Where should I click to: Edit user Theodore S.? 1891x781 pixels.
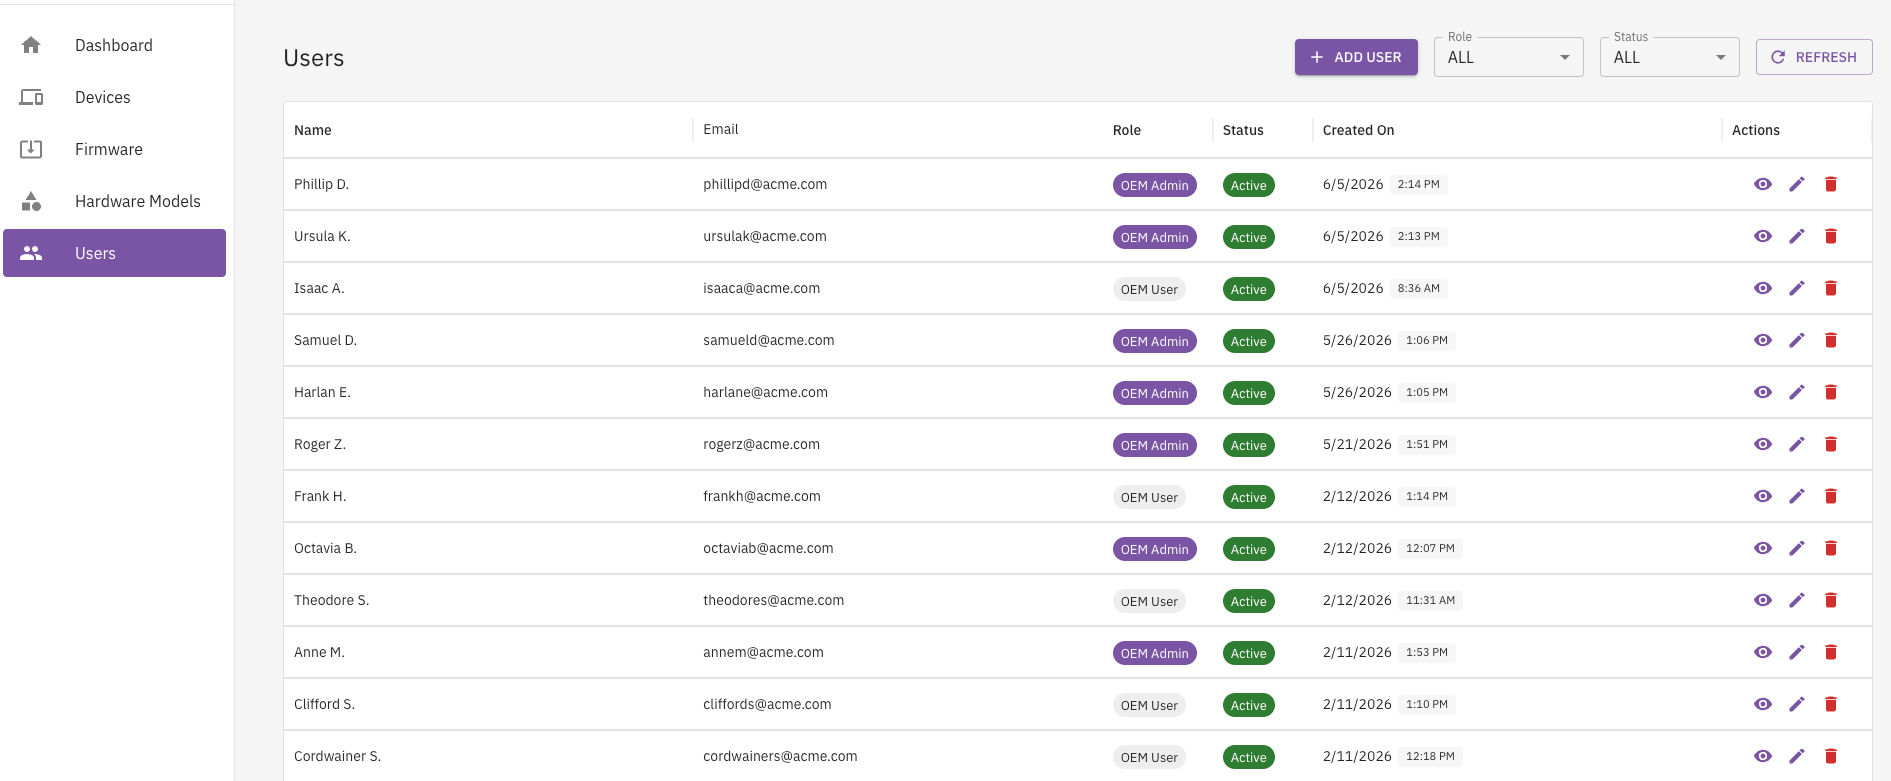point(1797,600)
